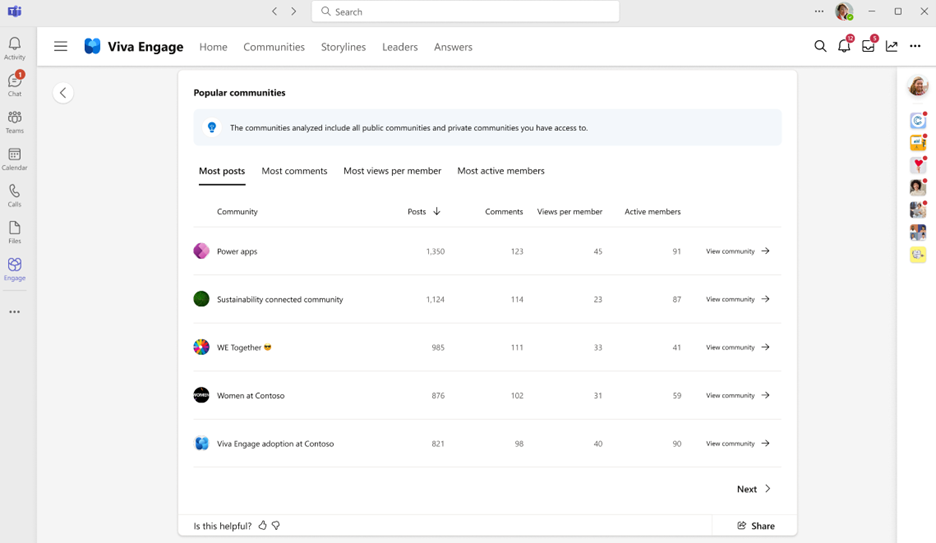936x543 pixels.
Task: Open the analytics chart icon
Action: pyautogui.click(x=892, y=46)
